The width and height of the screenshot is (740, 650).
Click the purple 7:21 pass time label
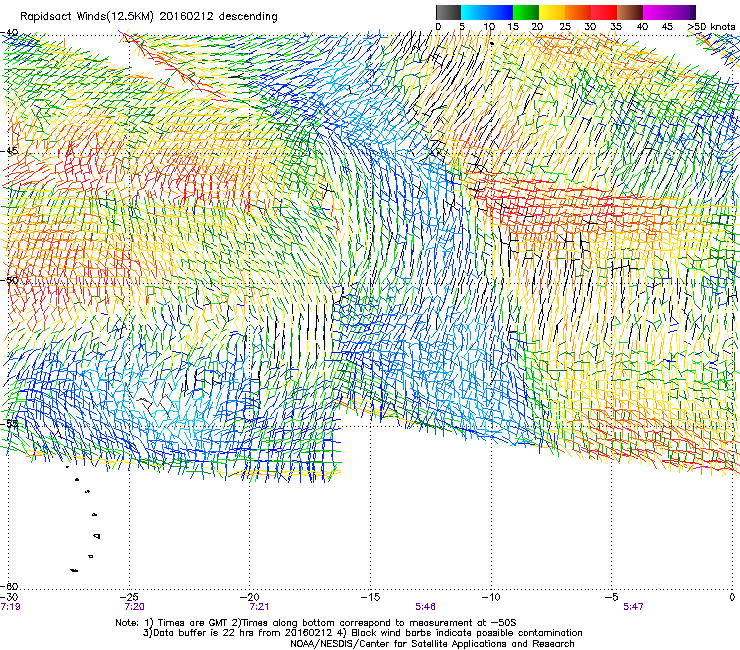(259, 607)
